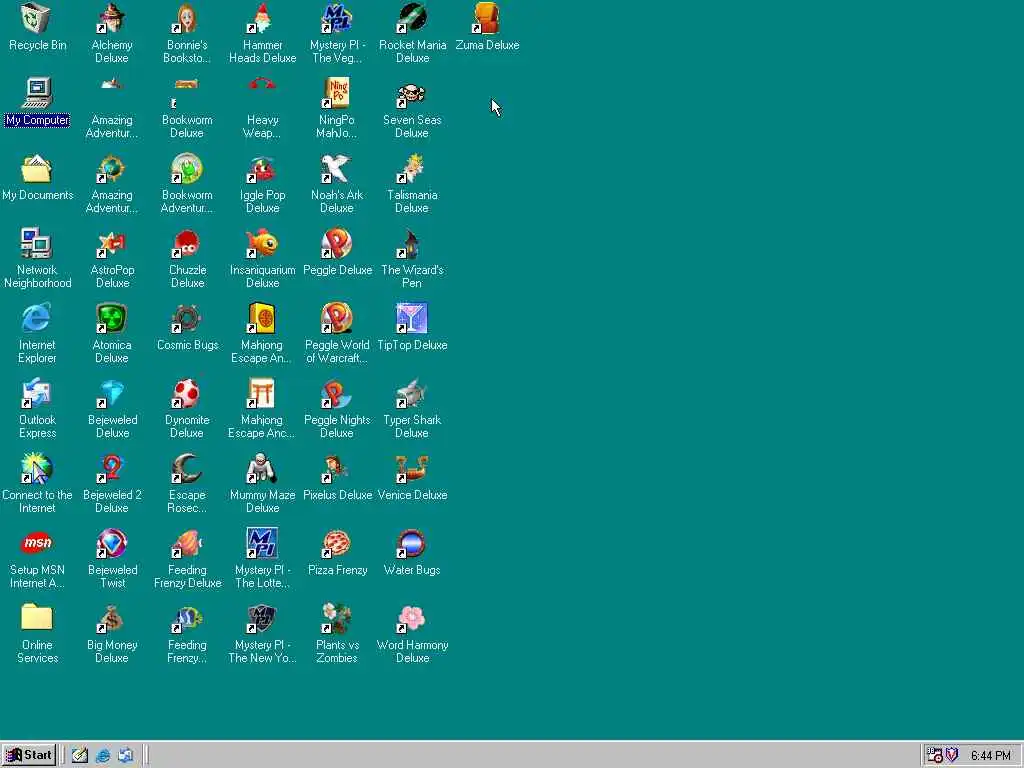Click Bejeweled Twist shortcut
The width and height of the screenshot is (1024, 768).
[x=112, y=544]
